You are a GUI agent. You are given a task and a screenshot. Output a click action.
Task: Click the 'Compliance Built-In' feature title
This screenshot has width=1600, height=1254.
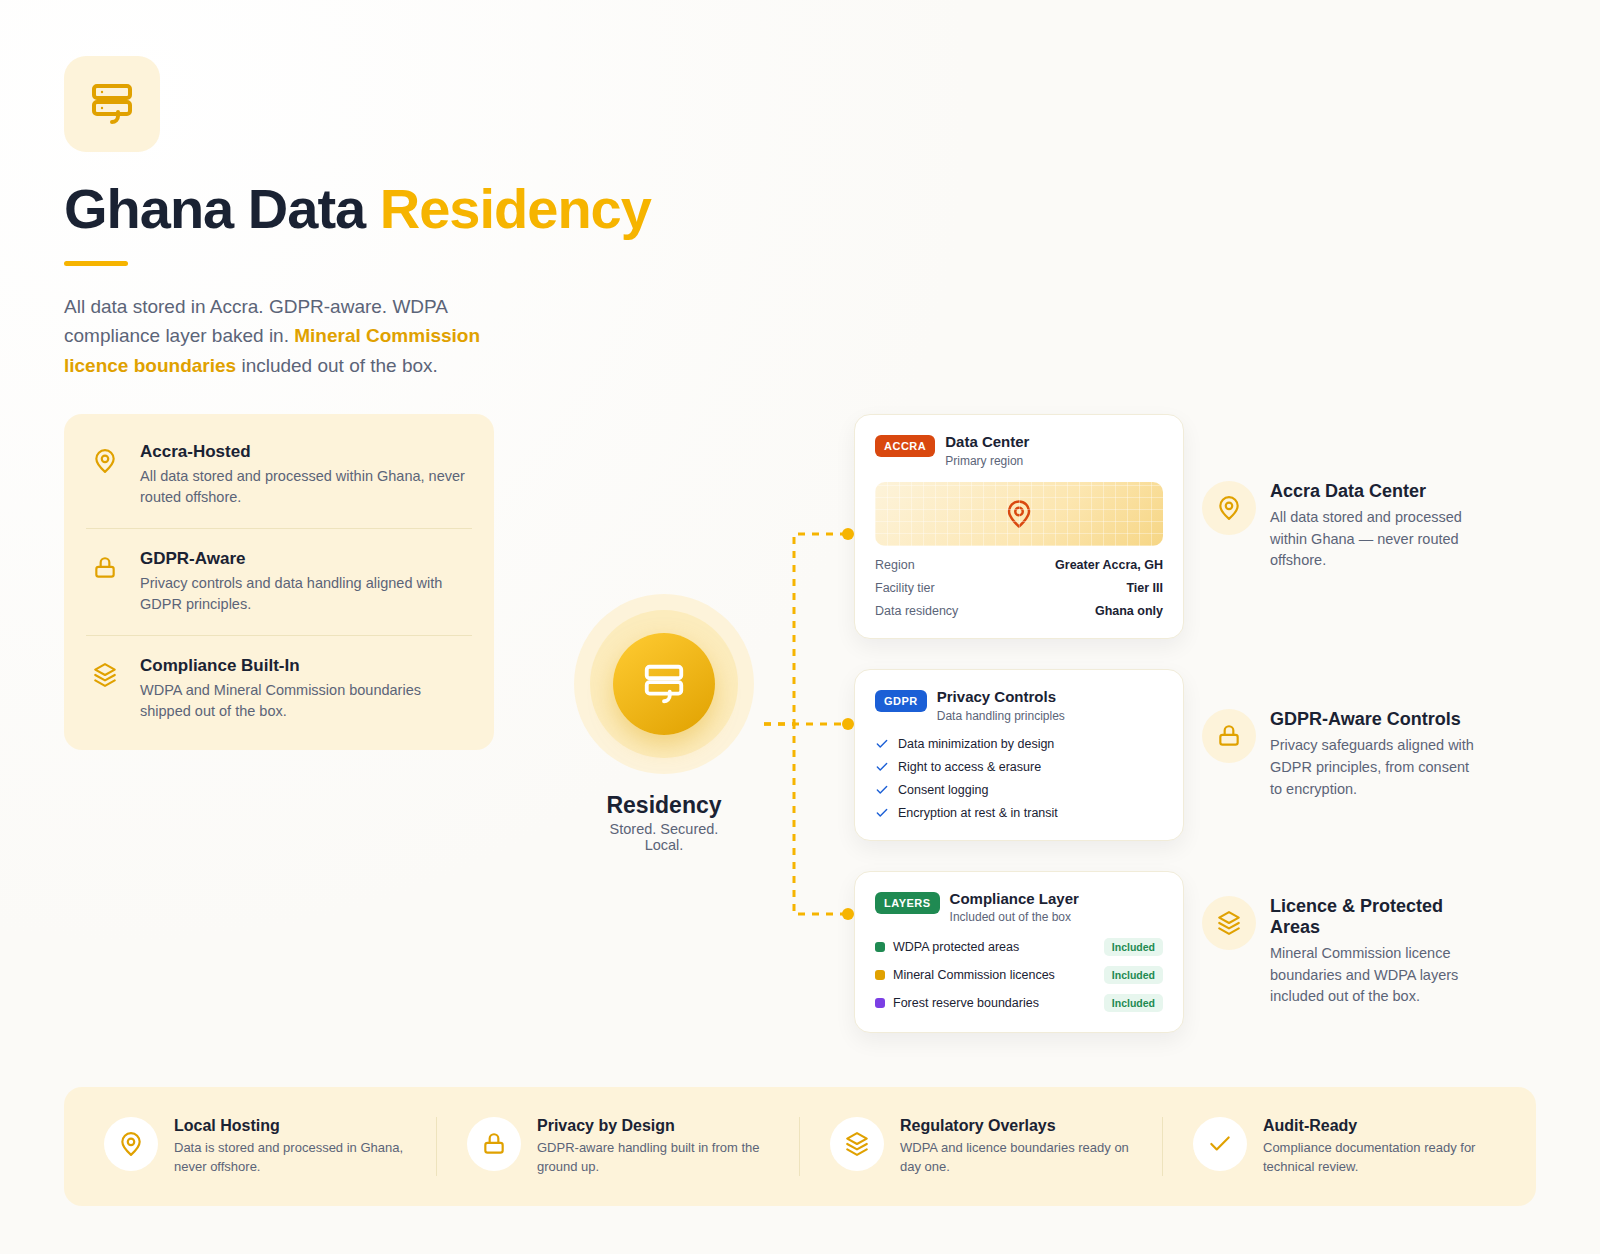tap(220, 665)
